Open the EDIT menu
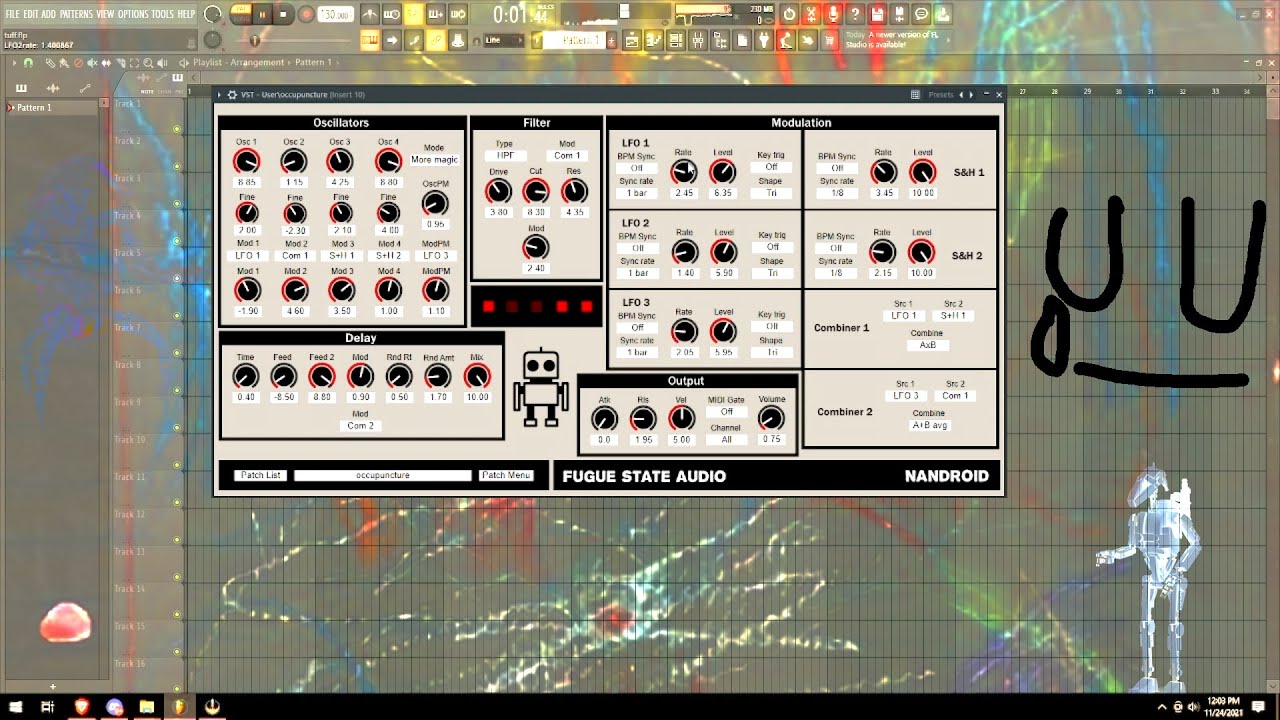1280x720 pixels. tap(31, 15)
